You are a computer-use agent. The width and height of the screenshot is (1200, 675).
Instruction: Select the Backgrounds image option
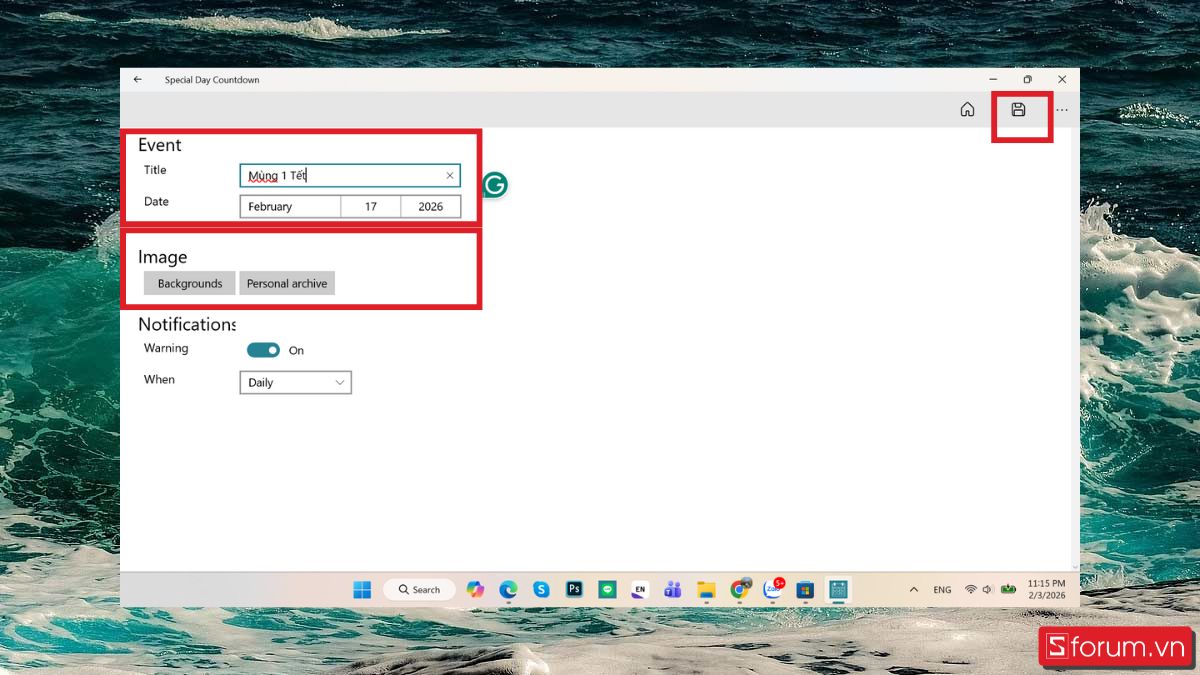pos(189,283)
